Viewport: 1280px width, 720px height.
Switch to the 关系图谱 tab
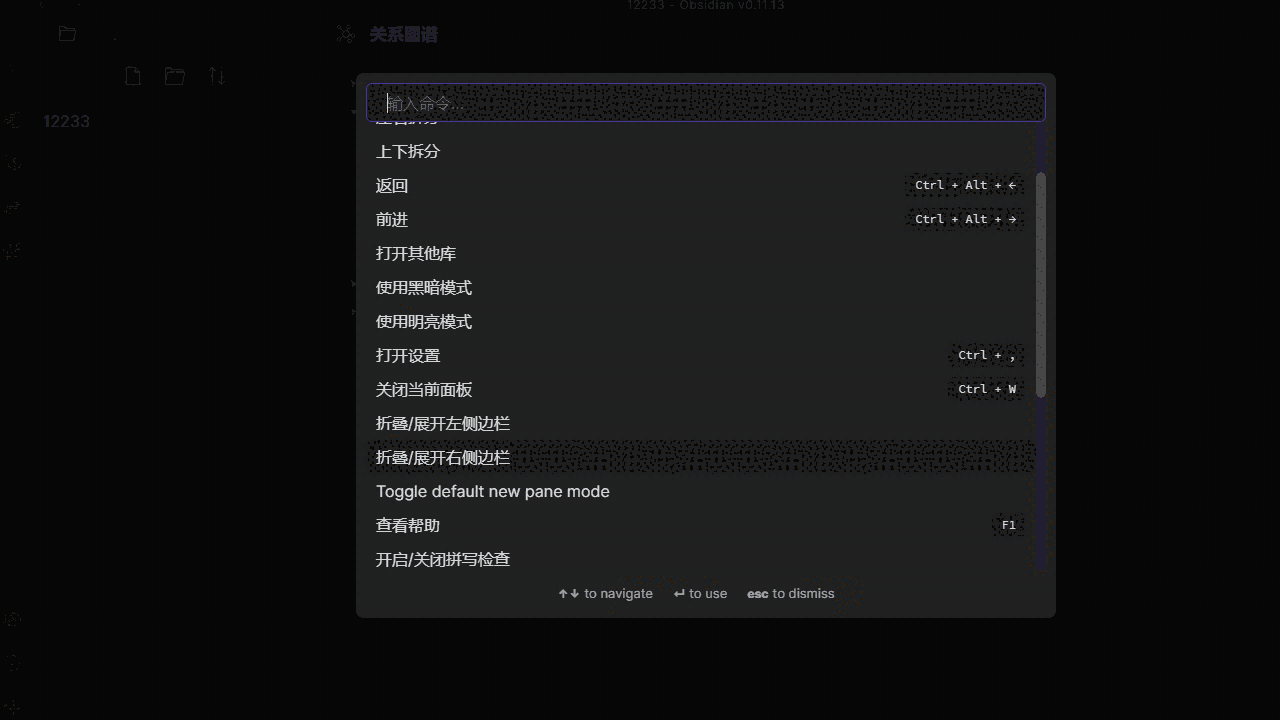tap(404, 34)
